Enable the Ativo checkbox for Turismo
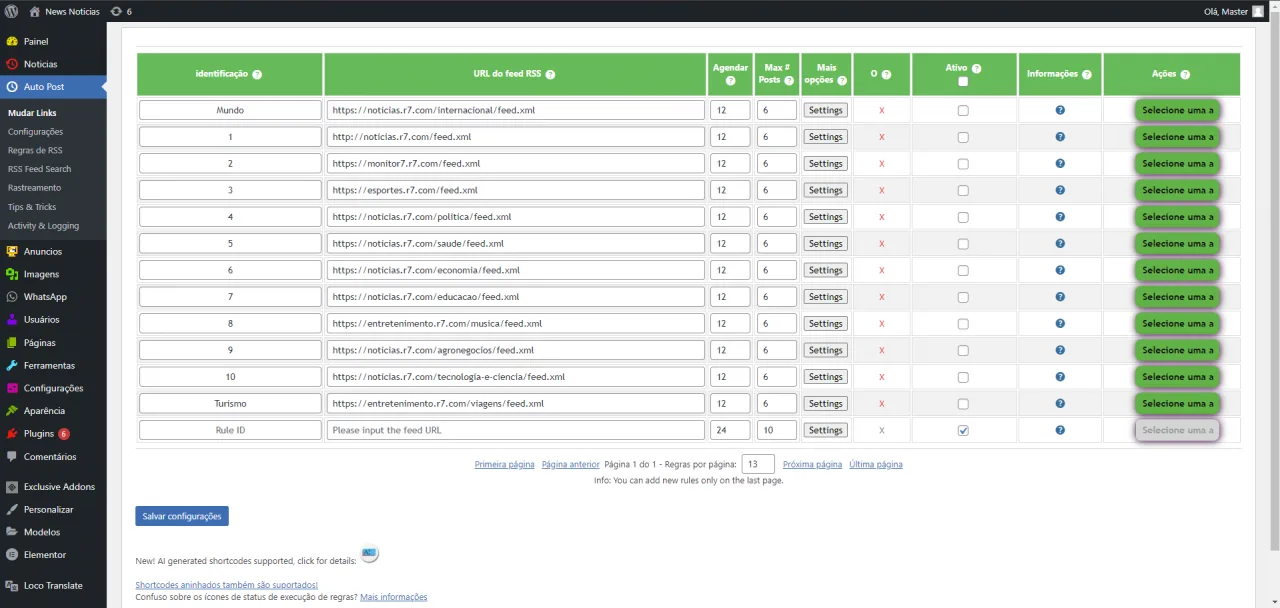The width and height of the screenshot is (1280, 608). (x=963, y=404)
